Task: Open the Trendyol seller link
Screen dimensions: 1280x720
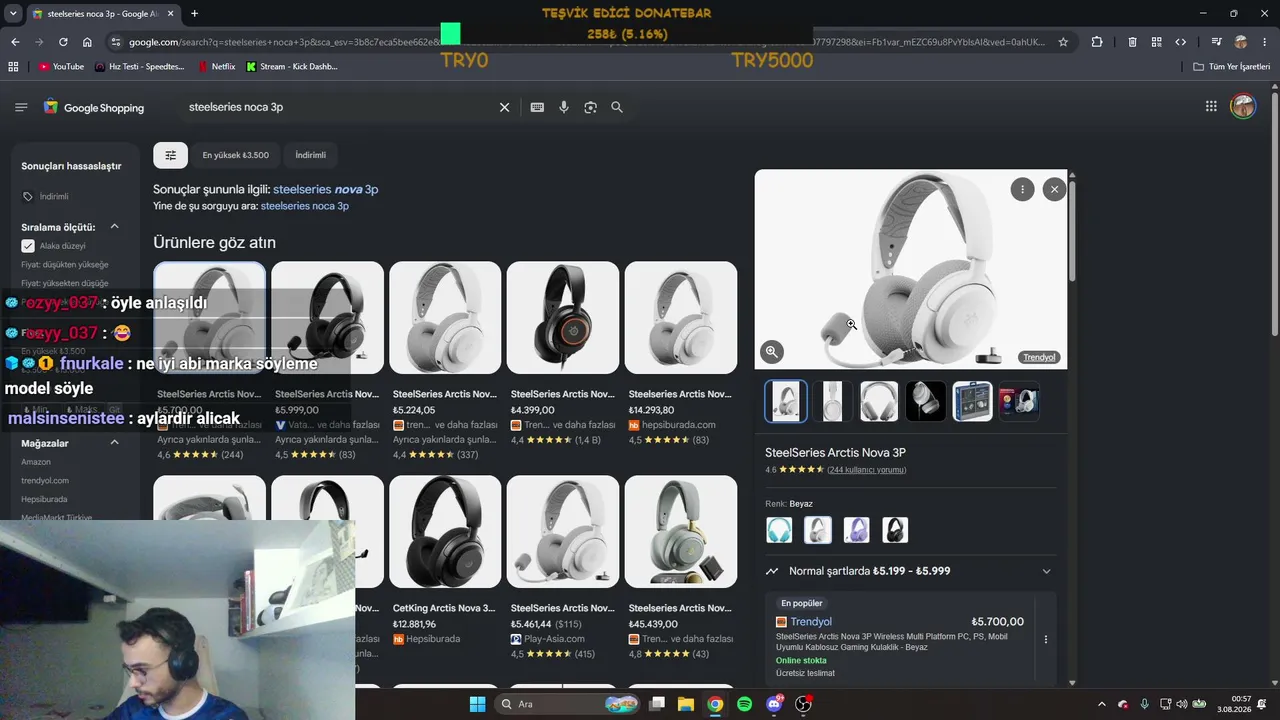Action: pyautogui.click(x=811, y=622)
